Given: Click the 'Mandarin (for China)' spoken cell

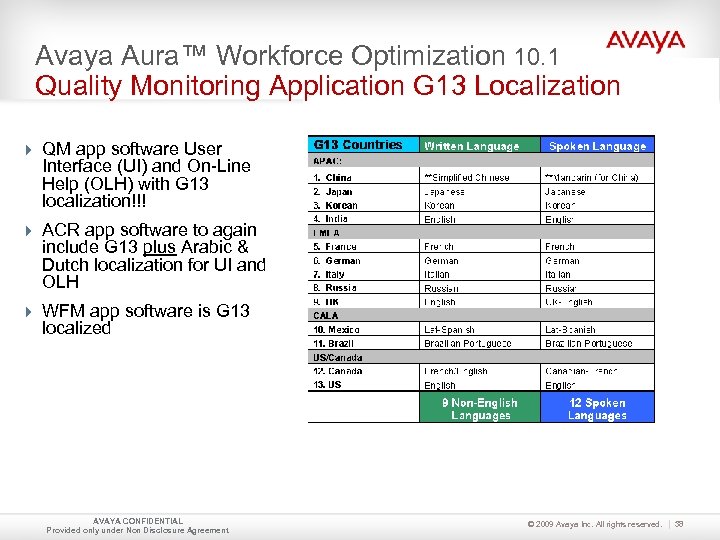Looking at the screenshot, I should 597,177.
